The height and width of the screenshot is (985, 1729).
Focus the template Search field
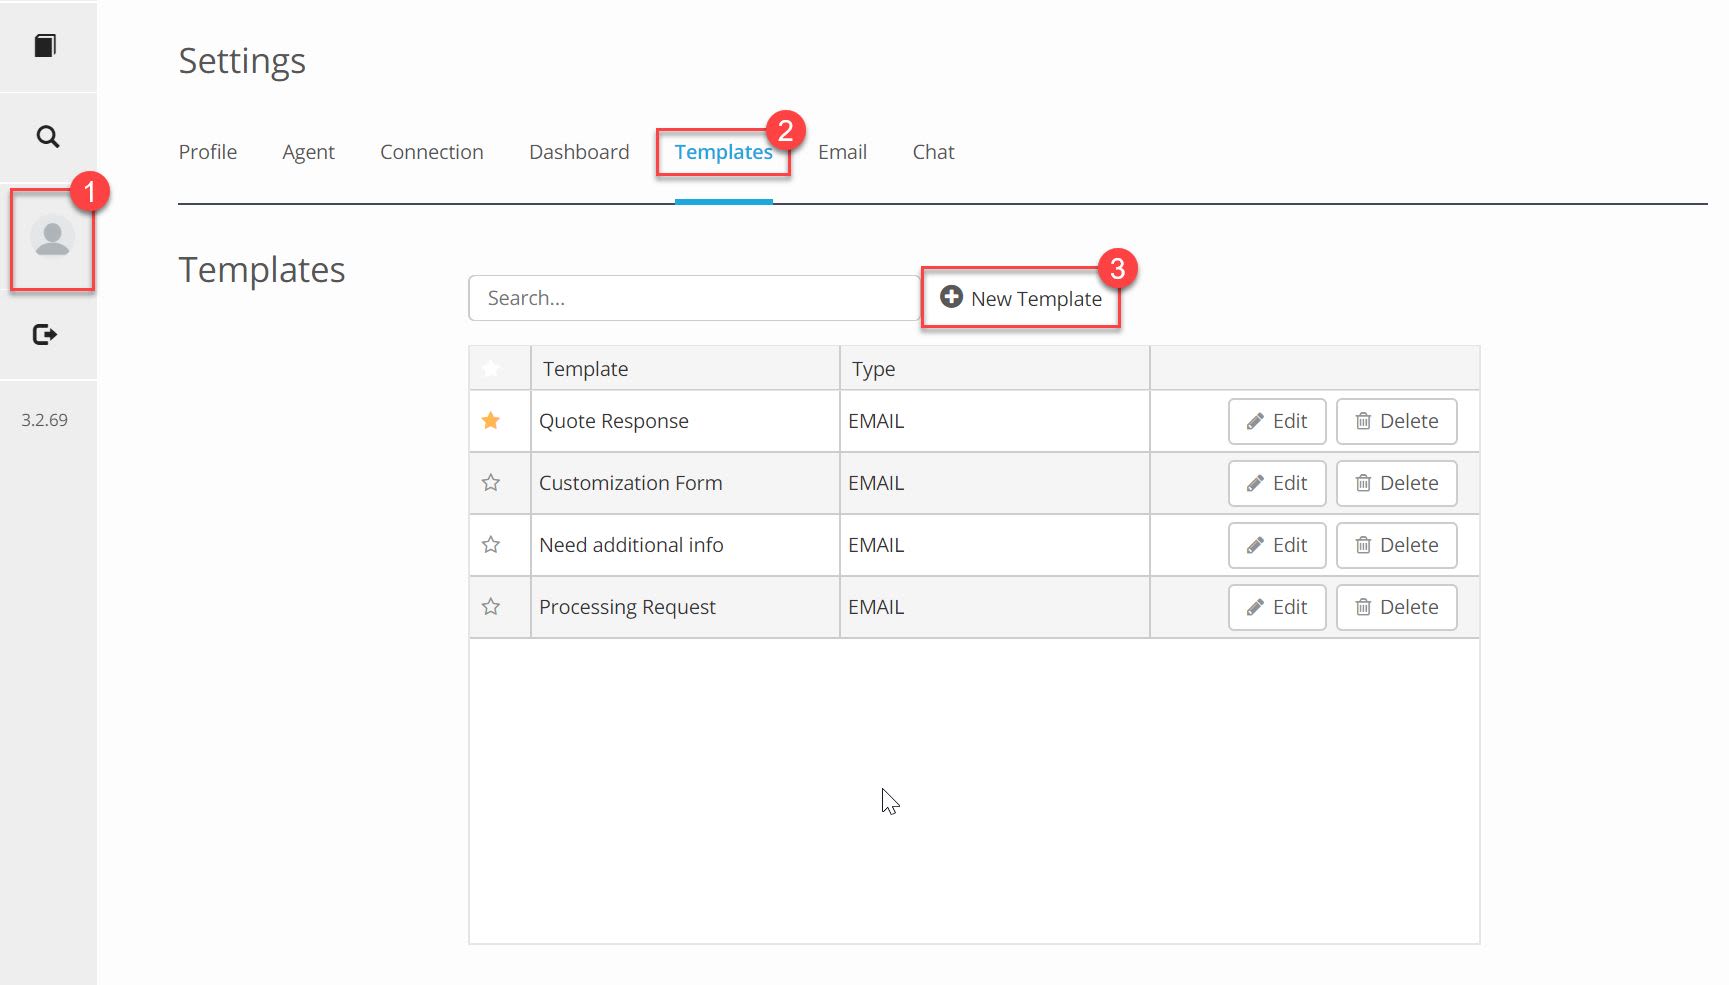click(x=694, y=298)
